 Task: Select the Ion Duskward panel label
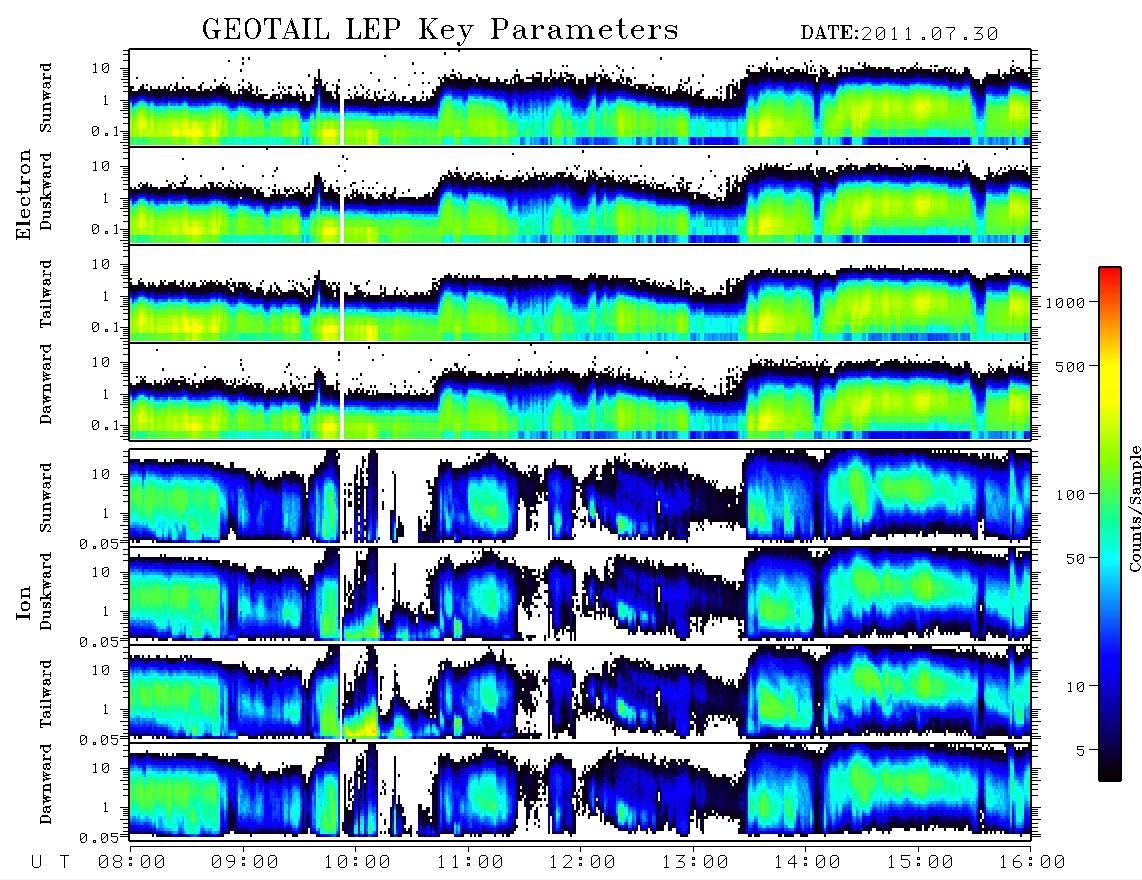(x=46, y=592)
